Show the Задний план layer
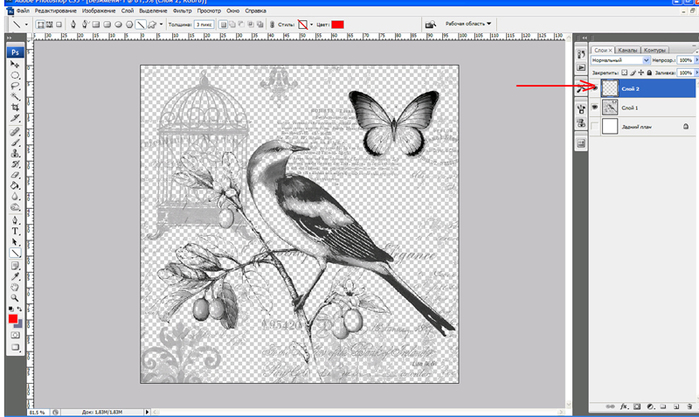 [x=595, y=127]
